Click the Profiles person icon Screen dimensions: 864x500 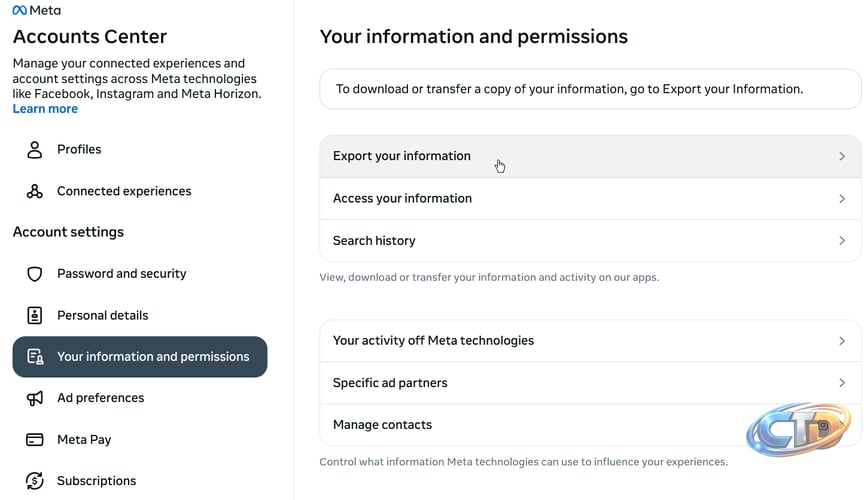click(35, 149)
